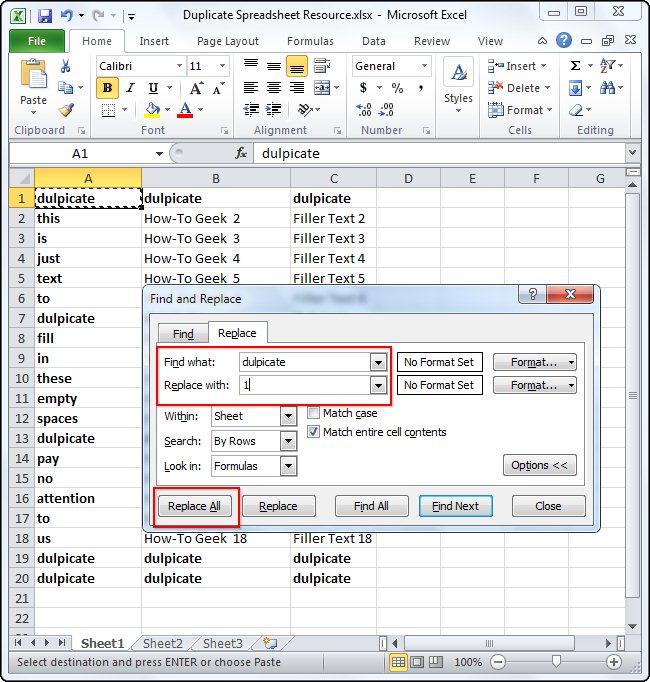Click the Fill Color paint bucket

coord(152,110)
